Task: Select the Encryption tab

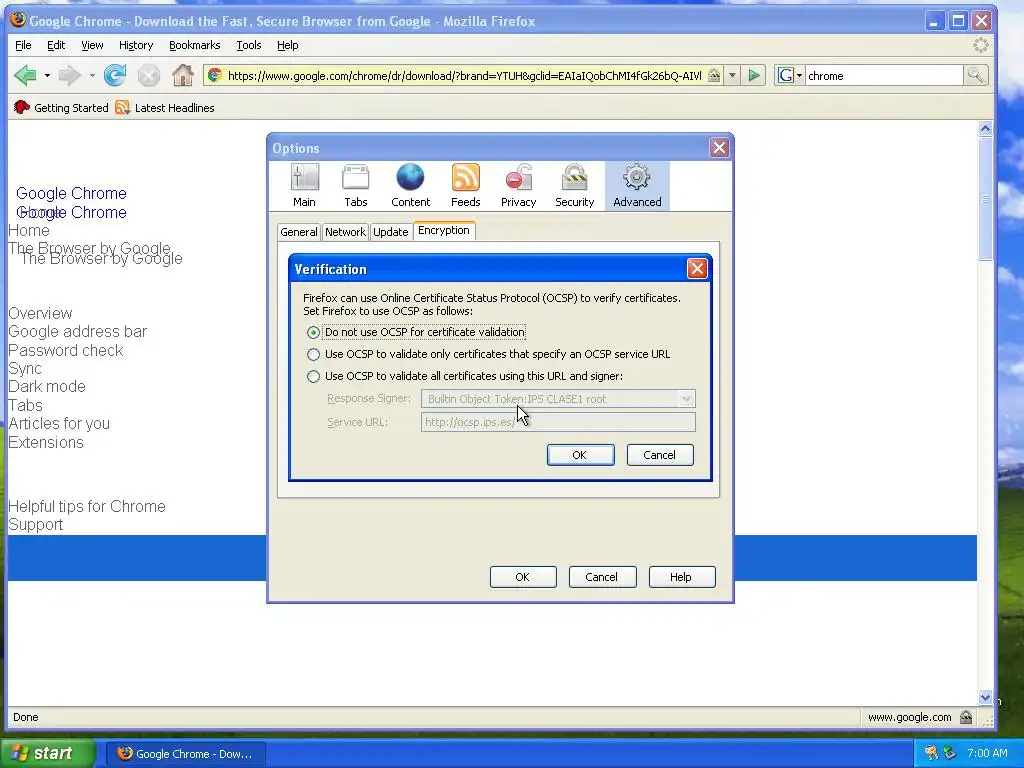Action: pos(444,231)
